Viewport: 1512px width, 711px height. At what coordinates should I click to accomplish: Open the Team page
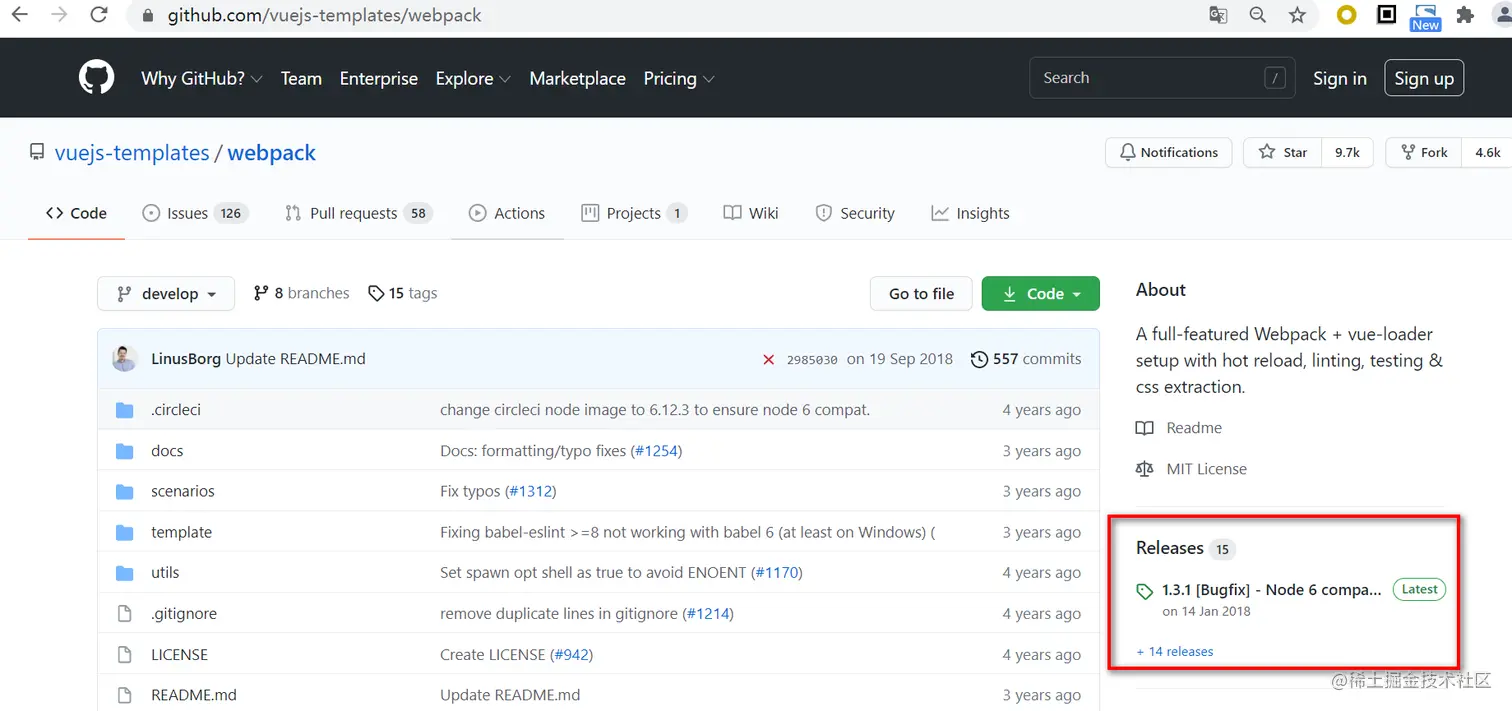[x=301, y=78]
